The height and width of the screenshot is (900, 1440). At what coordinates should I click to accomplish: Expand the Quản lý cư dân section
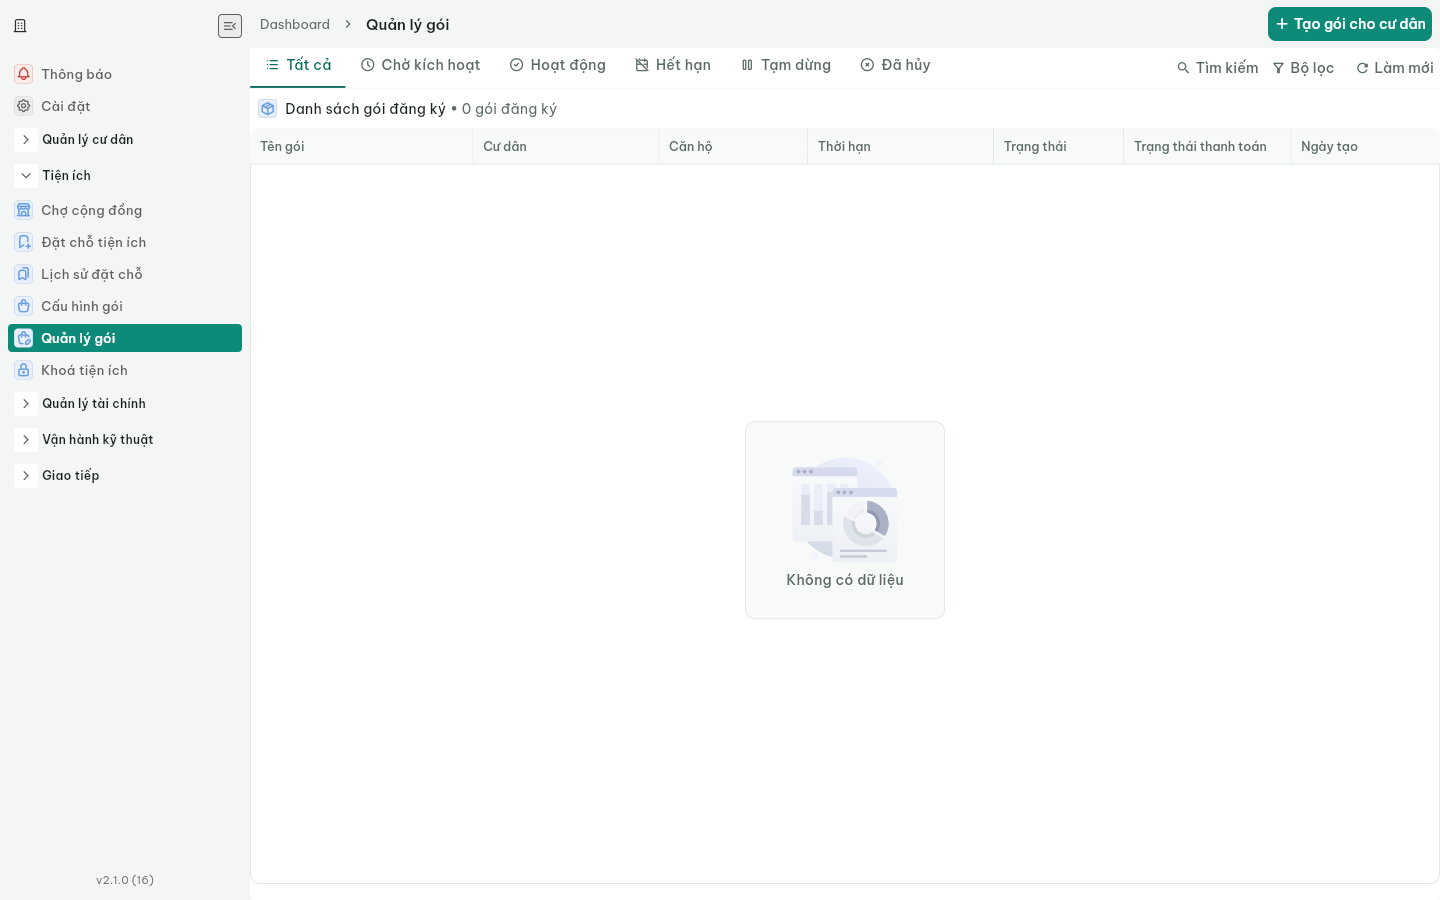click(x=26, y=140)
